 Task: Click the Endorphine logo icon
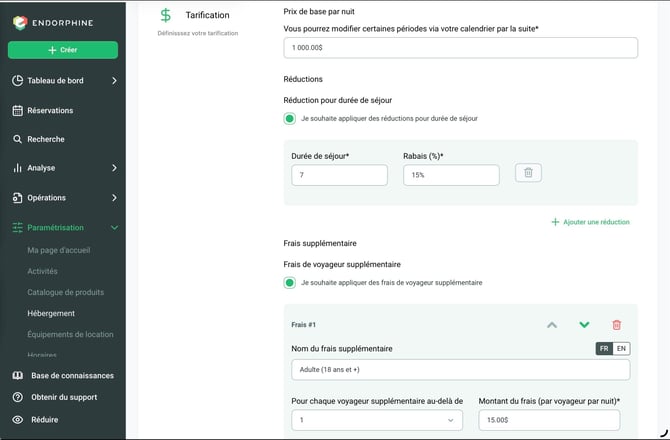(x=20, y=23)
